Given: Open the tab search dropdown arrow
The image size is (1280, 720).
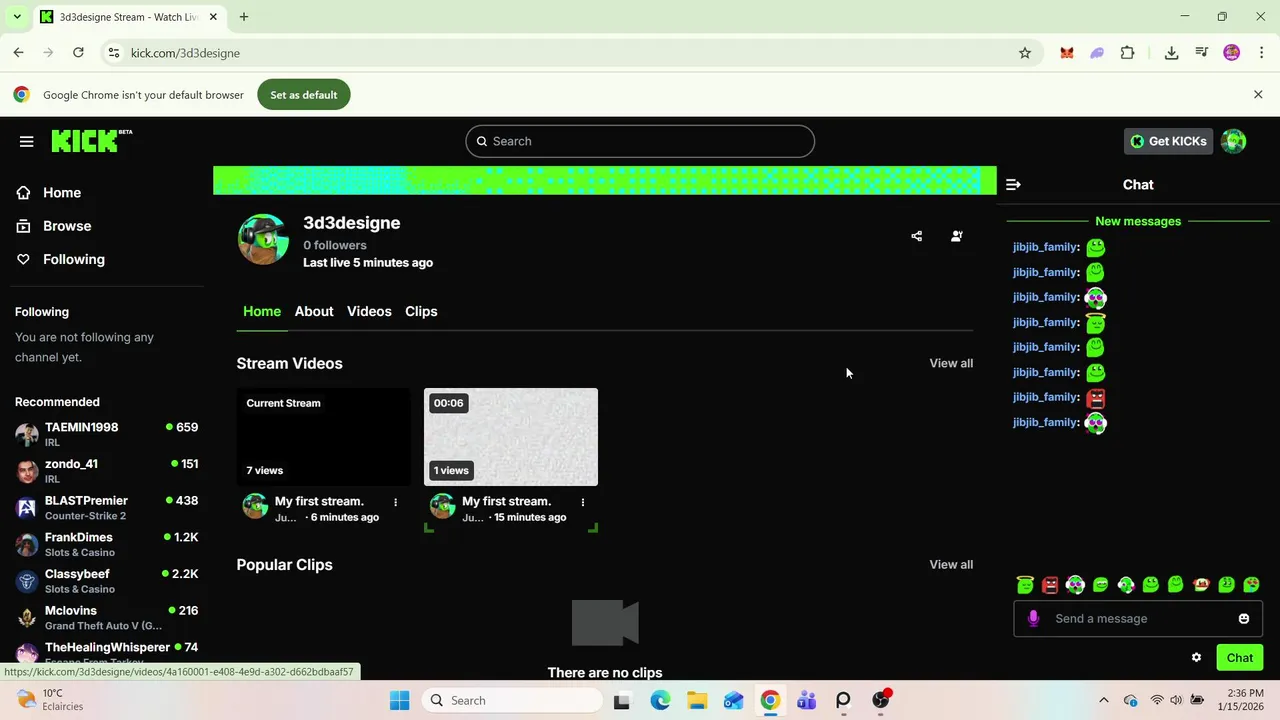Looking at the screenshot, I should (x=17, y=17).
